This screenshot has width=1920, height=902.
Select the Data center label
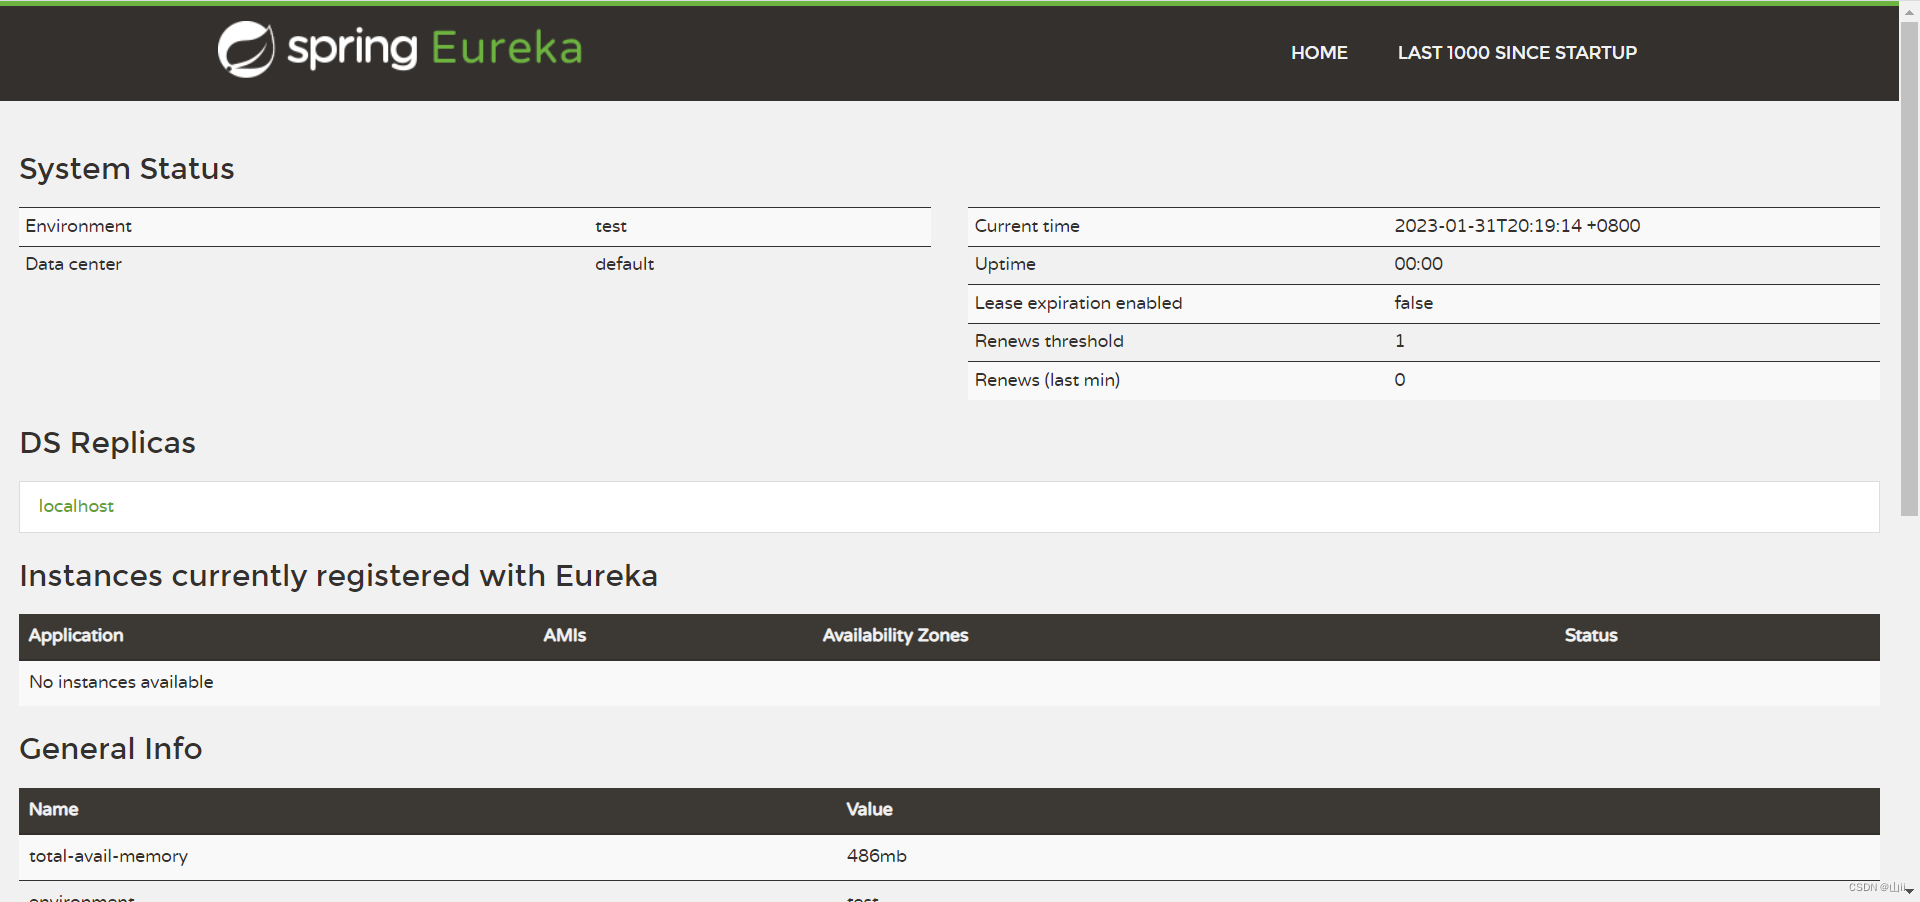74,264
